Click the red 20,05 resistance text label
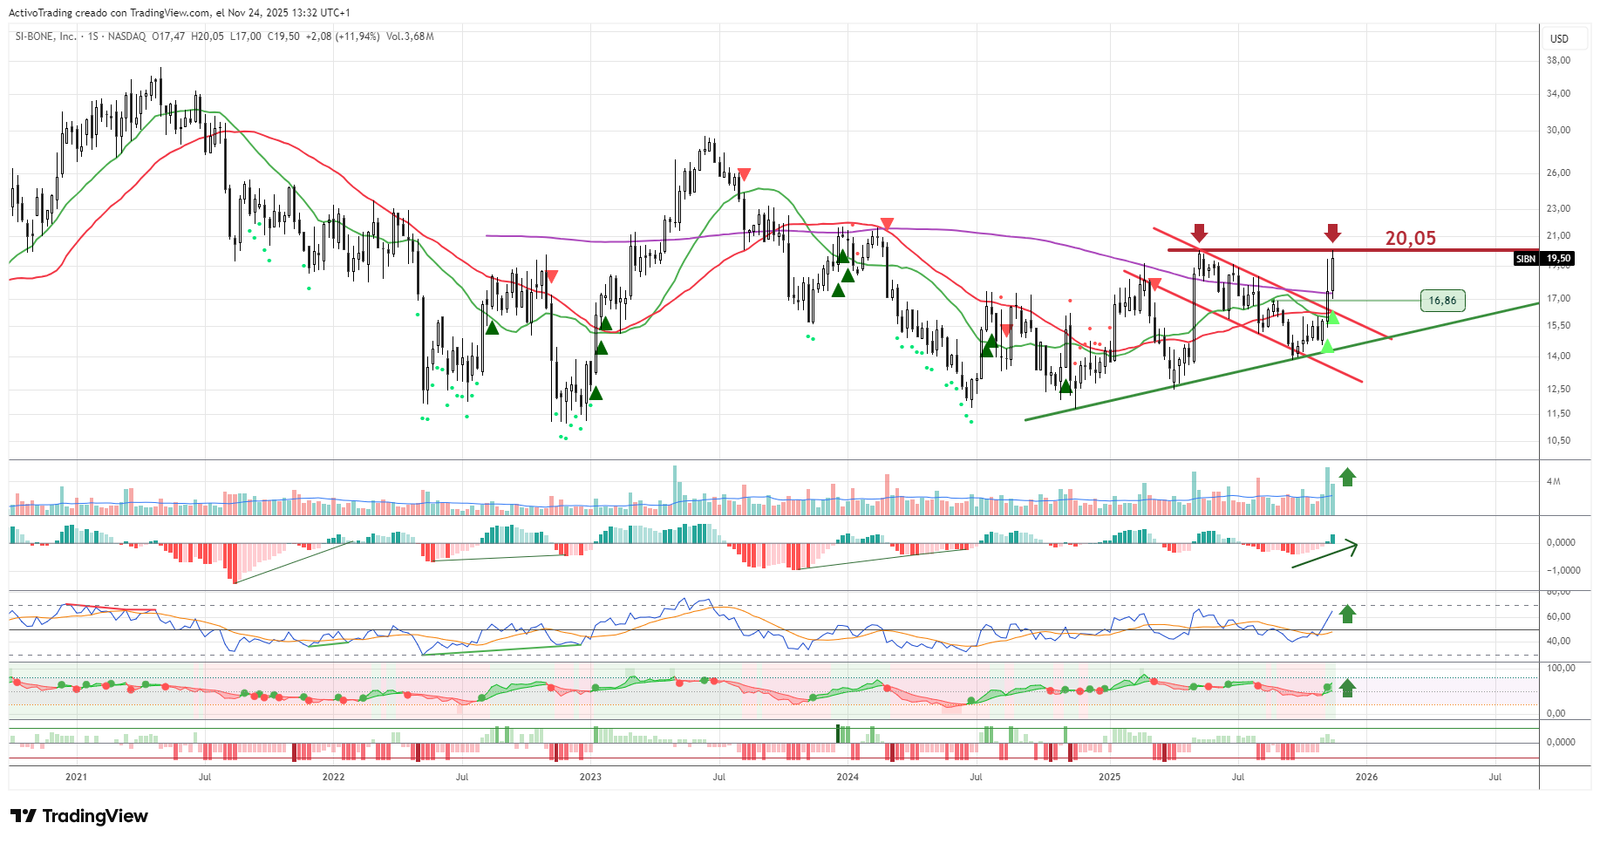 click(x=1410, y=238)
